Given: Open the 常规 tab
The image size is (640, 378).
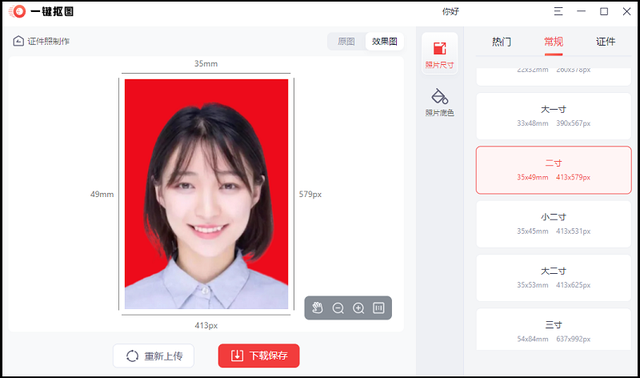Looking at the screenshot, I should [x=553, y=42].
